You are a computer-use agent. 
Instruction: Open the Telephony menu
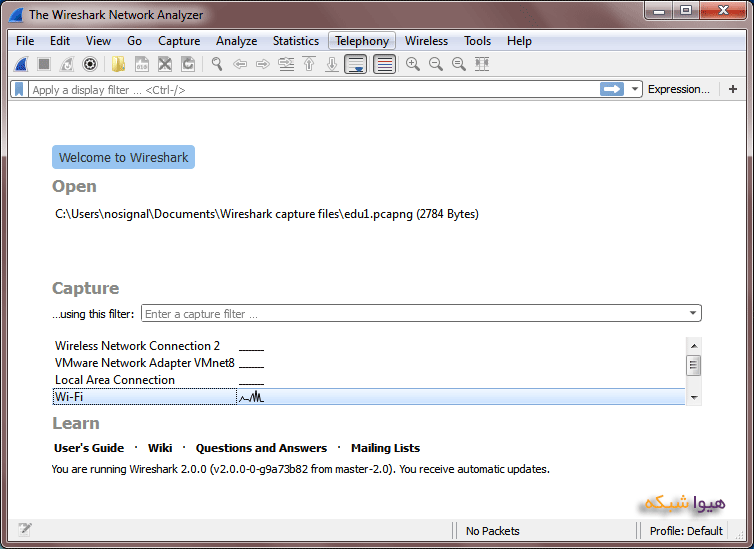[x=362, y=41]
